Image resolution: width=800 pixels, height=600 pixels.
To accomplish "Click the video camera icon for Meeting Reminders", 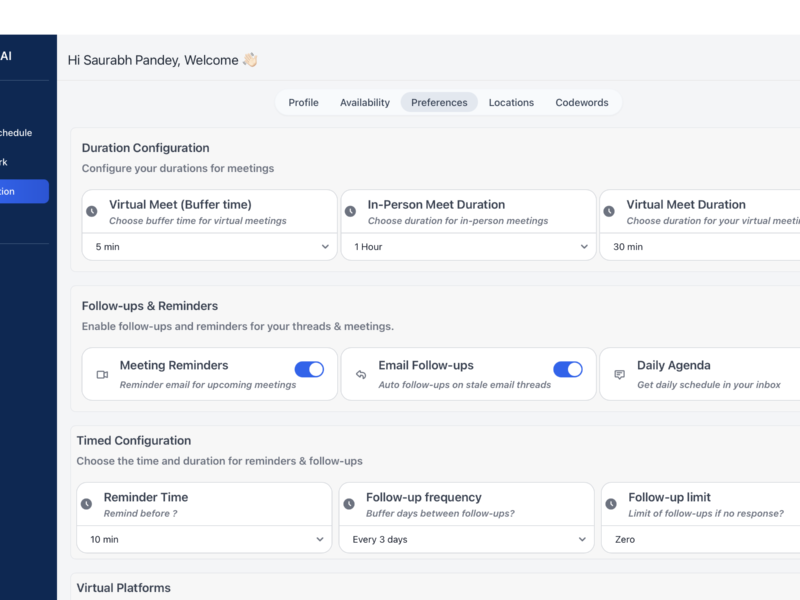I will pos(101,374).
